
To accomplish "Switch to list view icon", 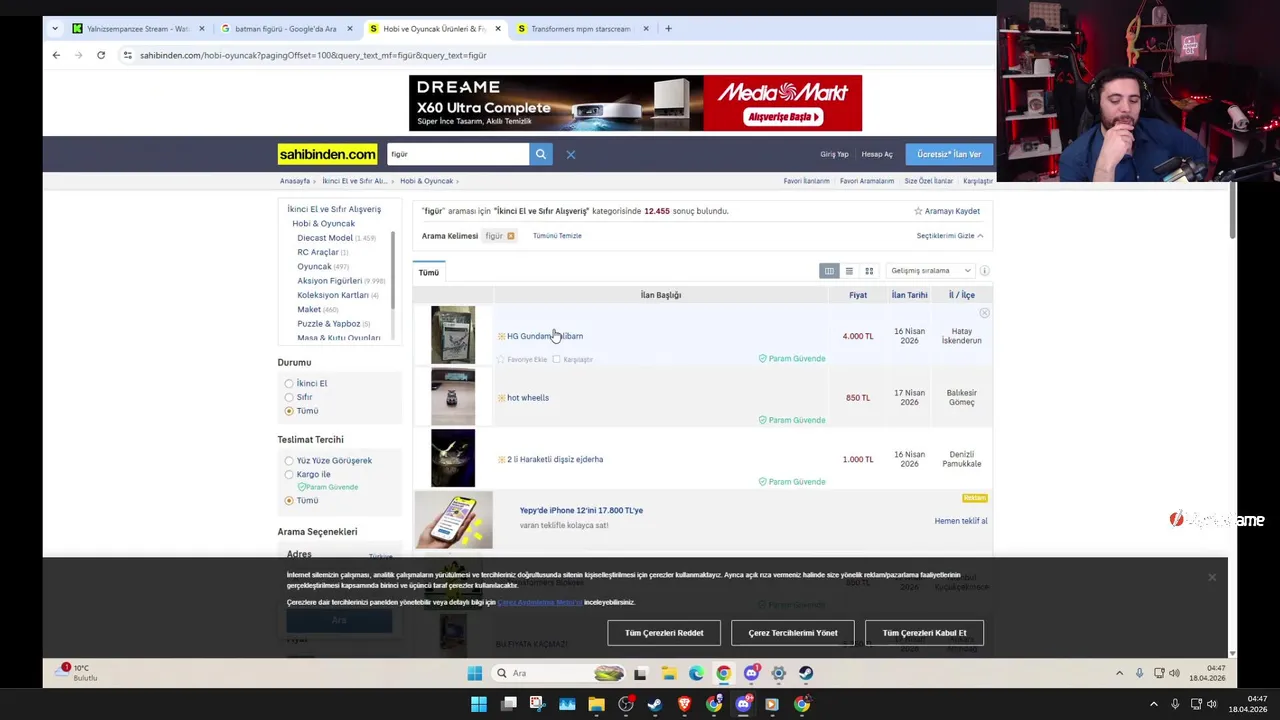I will tap(849, 271).
